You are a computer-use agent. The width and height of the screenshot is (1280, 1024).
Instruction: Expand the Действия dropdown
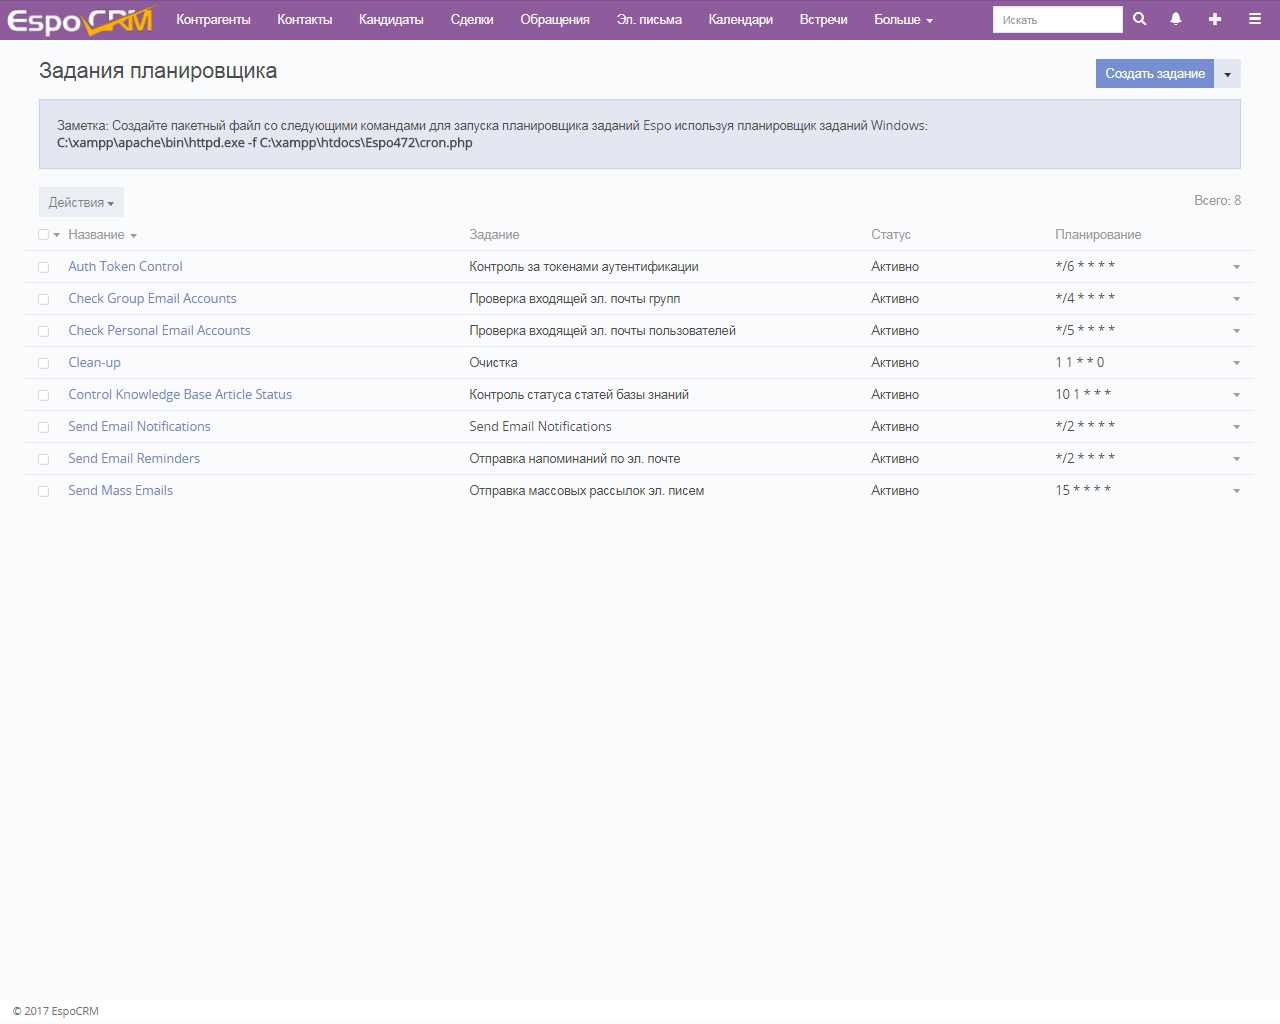81,202
